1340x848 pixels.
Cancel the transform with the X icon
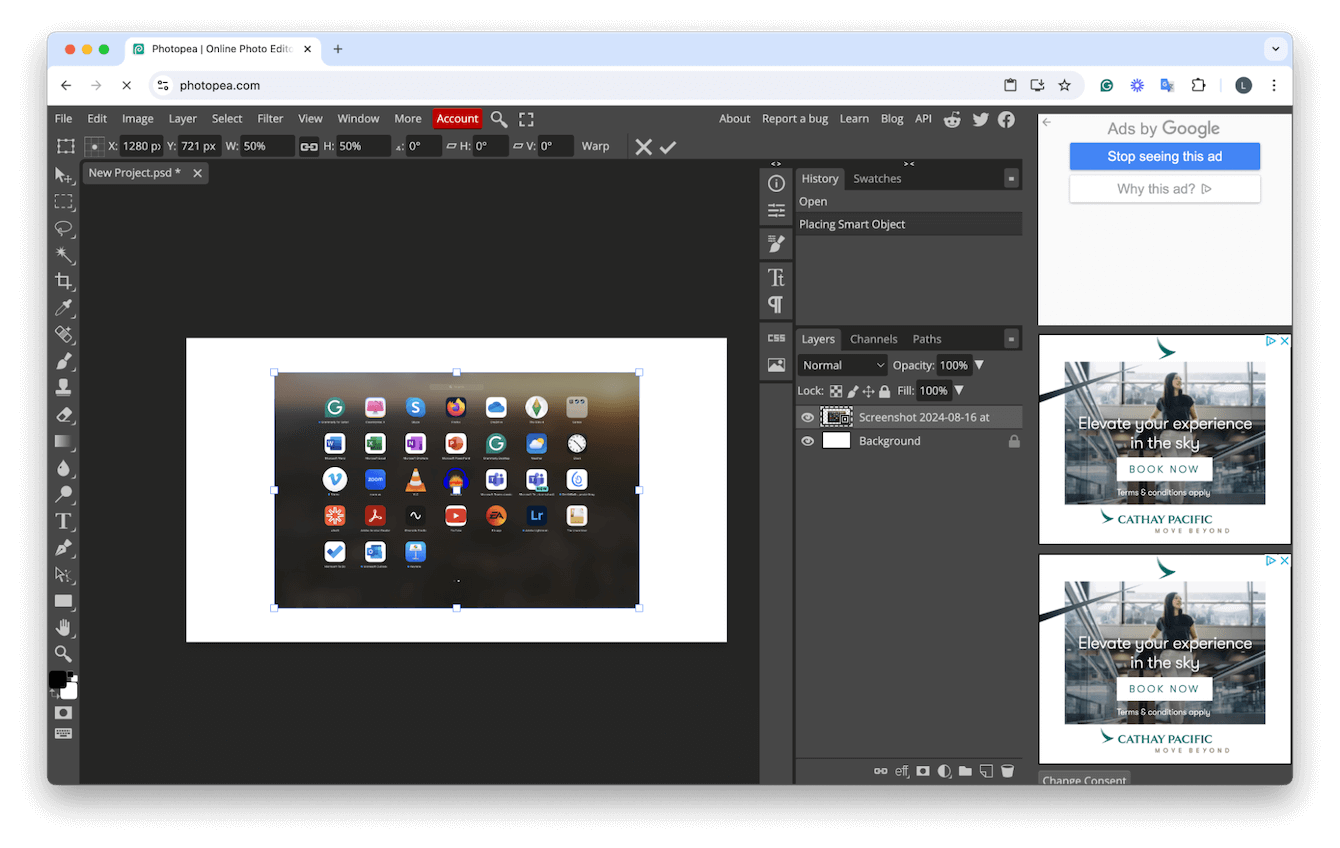(x=643, y=147)
